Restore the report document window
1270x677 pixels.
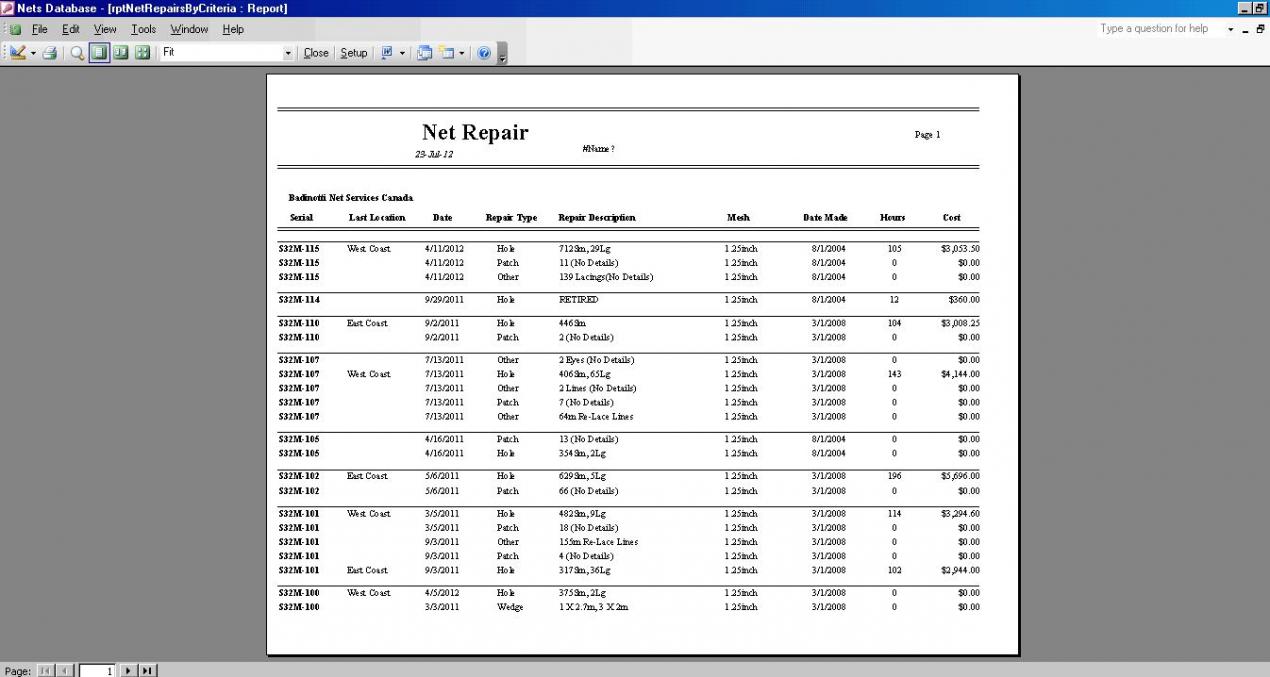1261,29
